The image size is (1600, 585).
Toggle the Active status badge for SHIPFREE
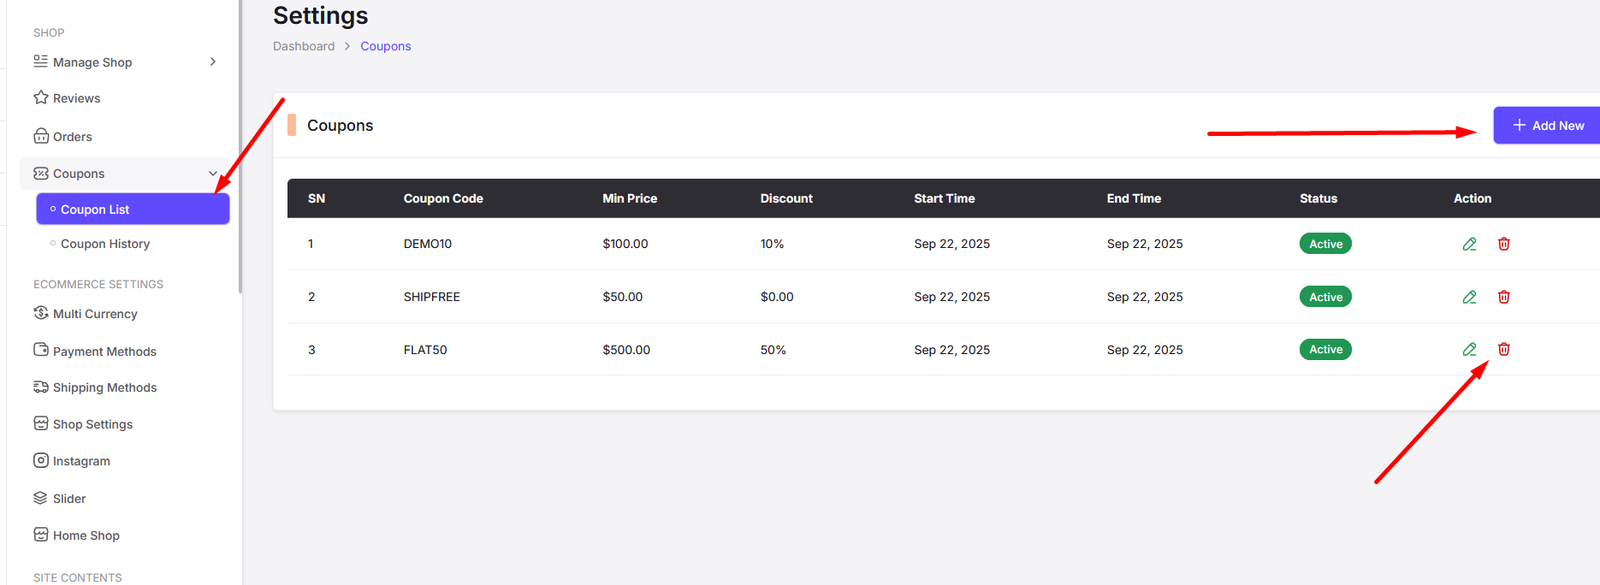(1325, 297)
